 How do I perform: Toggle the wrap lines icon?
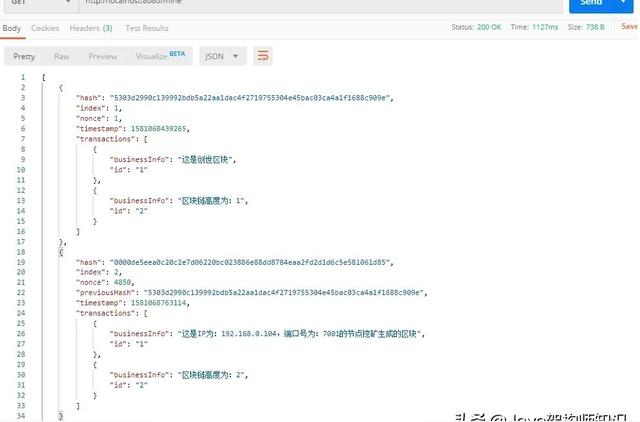click(x=263, y=56)
